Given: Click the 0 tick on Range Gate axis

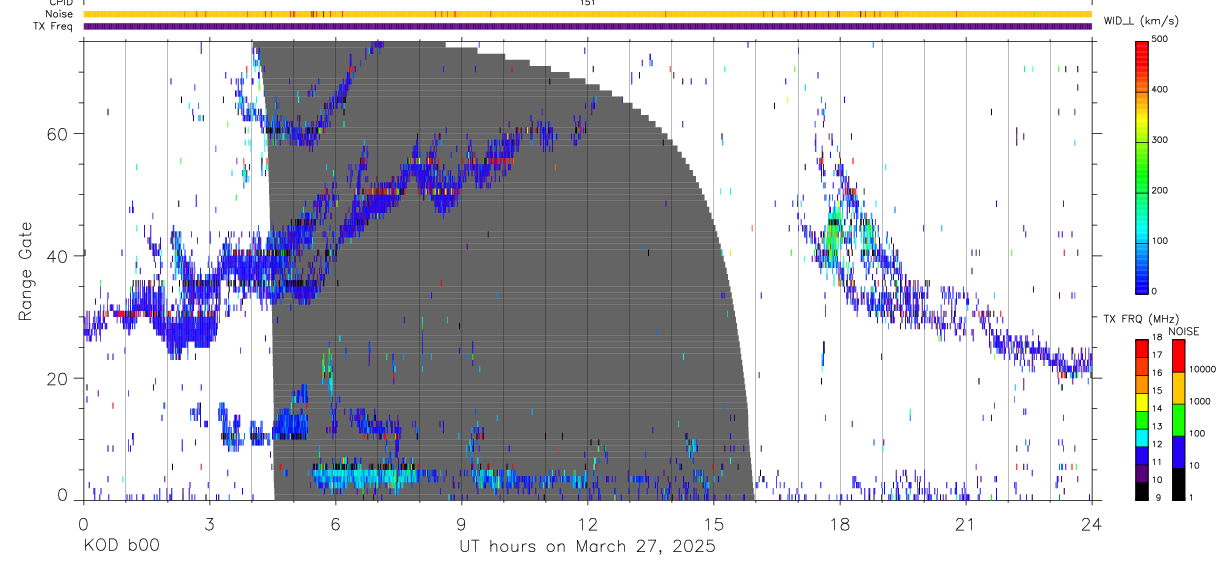Looking at the screenshot, I should click(63, 495).
